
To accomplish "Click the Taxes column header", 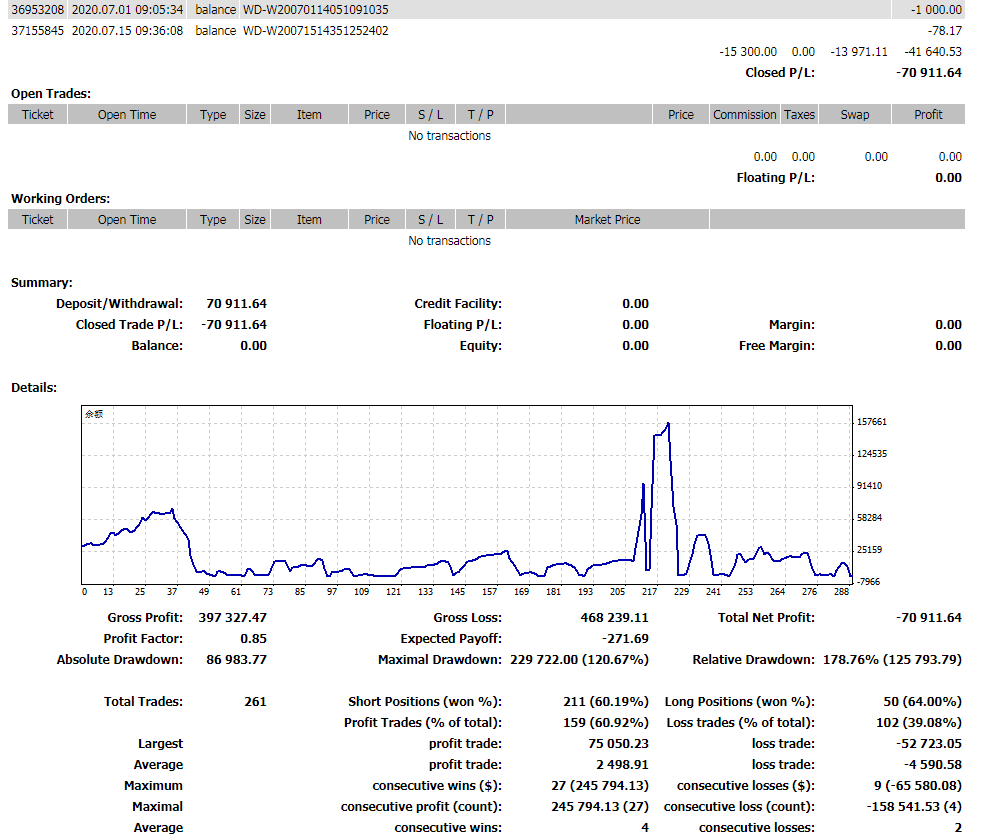I will click(x=799, y=115).
